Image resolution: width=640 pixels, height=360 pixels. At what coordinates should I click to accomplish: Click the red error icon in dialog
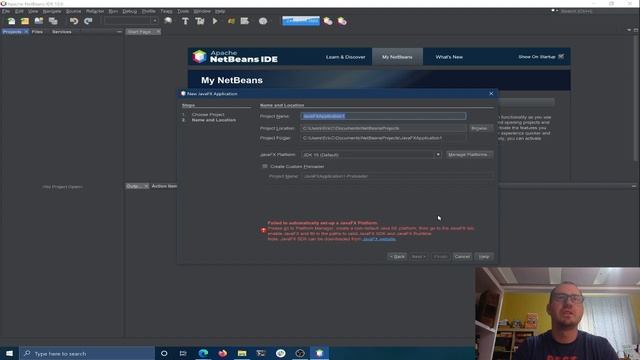tap(264, 231)
